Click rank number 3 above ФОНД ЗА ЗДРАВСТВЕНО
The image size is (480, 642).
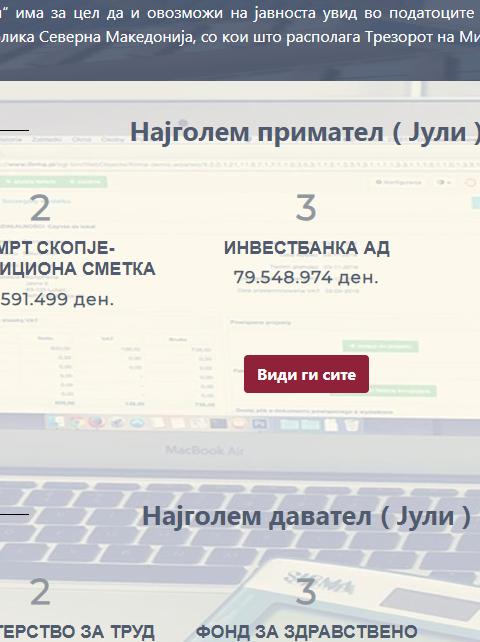coord(306,592)
